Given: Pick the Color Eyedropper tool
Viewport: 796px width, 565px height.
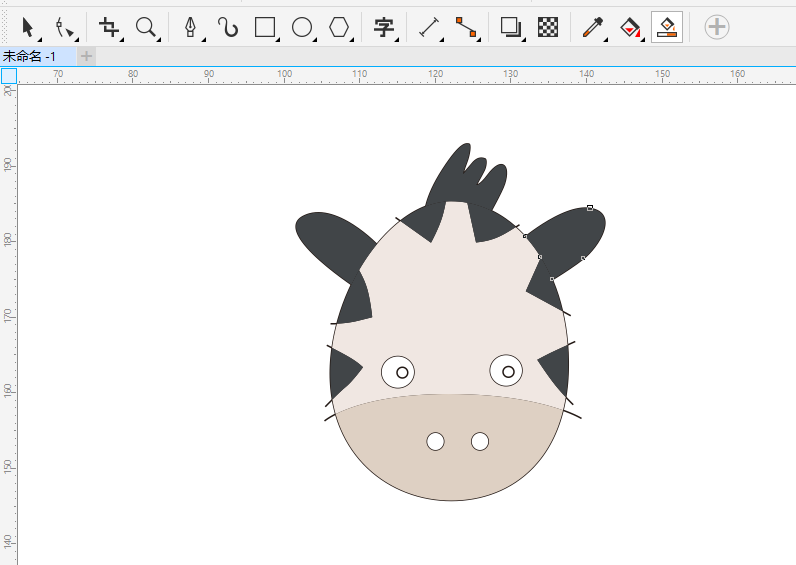Looking at the screenshot, I should tap(592, 27).
